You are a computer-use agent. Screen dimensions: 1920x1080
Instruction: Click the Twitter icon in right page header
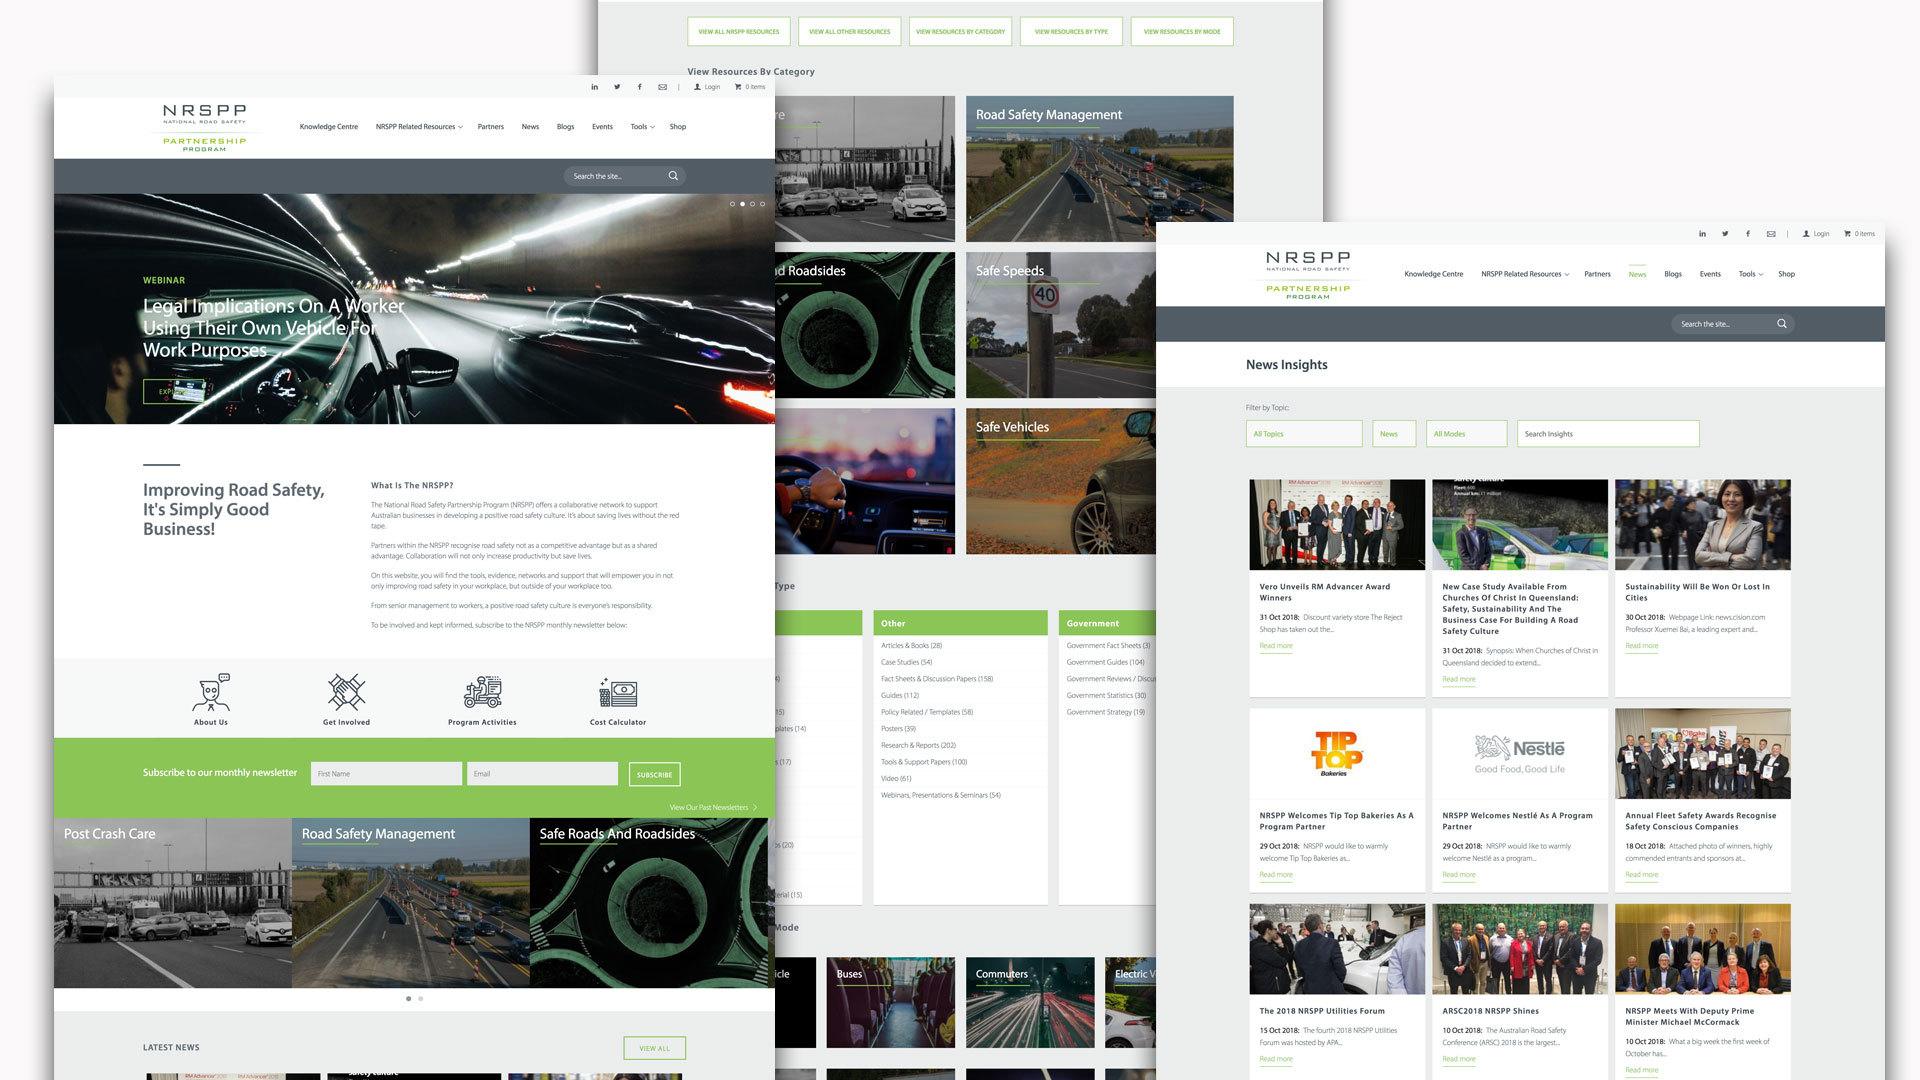pos(1725,234)
